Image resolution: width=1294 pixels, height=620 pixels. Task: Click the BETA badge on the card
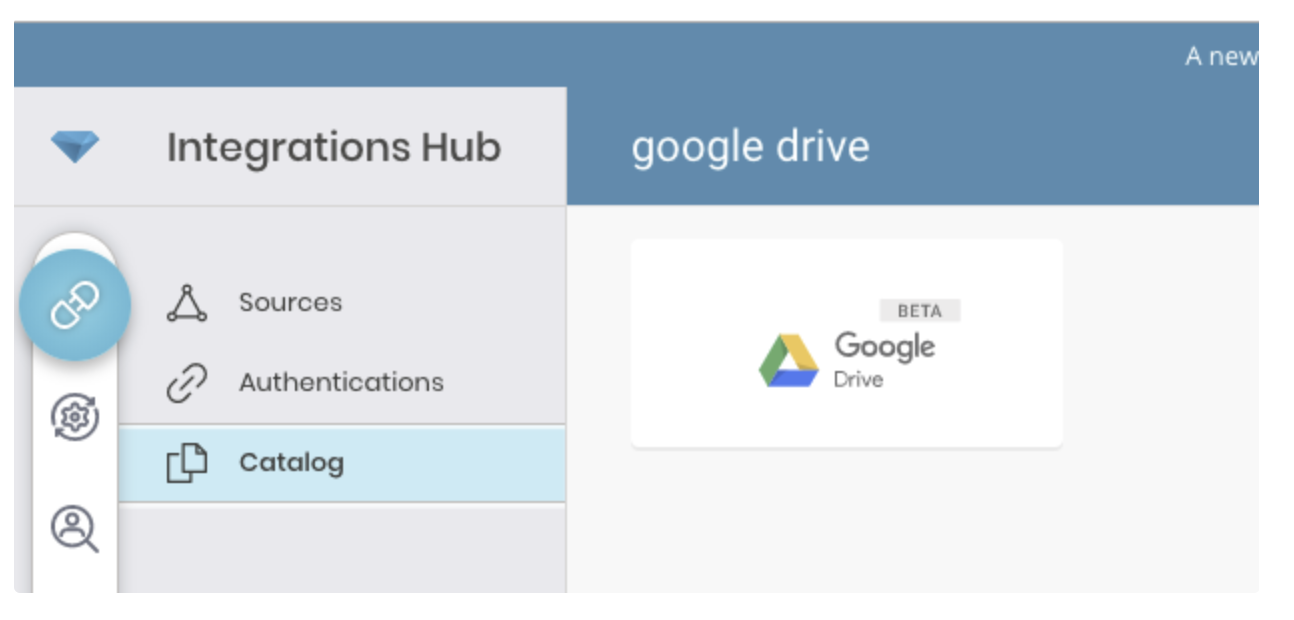(x=919, y=311)
